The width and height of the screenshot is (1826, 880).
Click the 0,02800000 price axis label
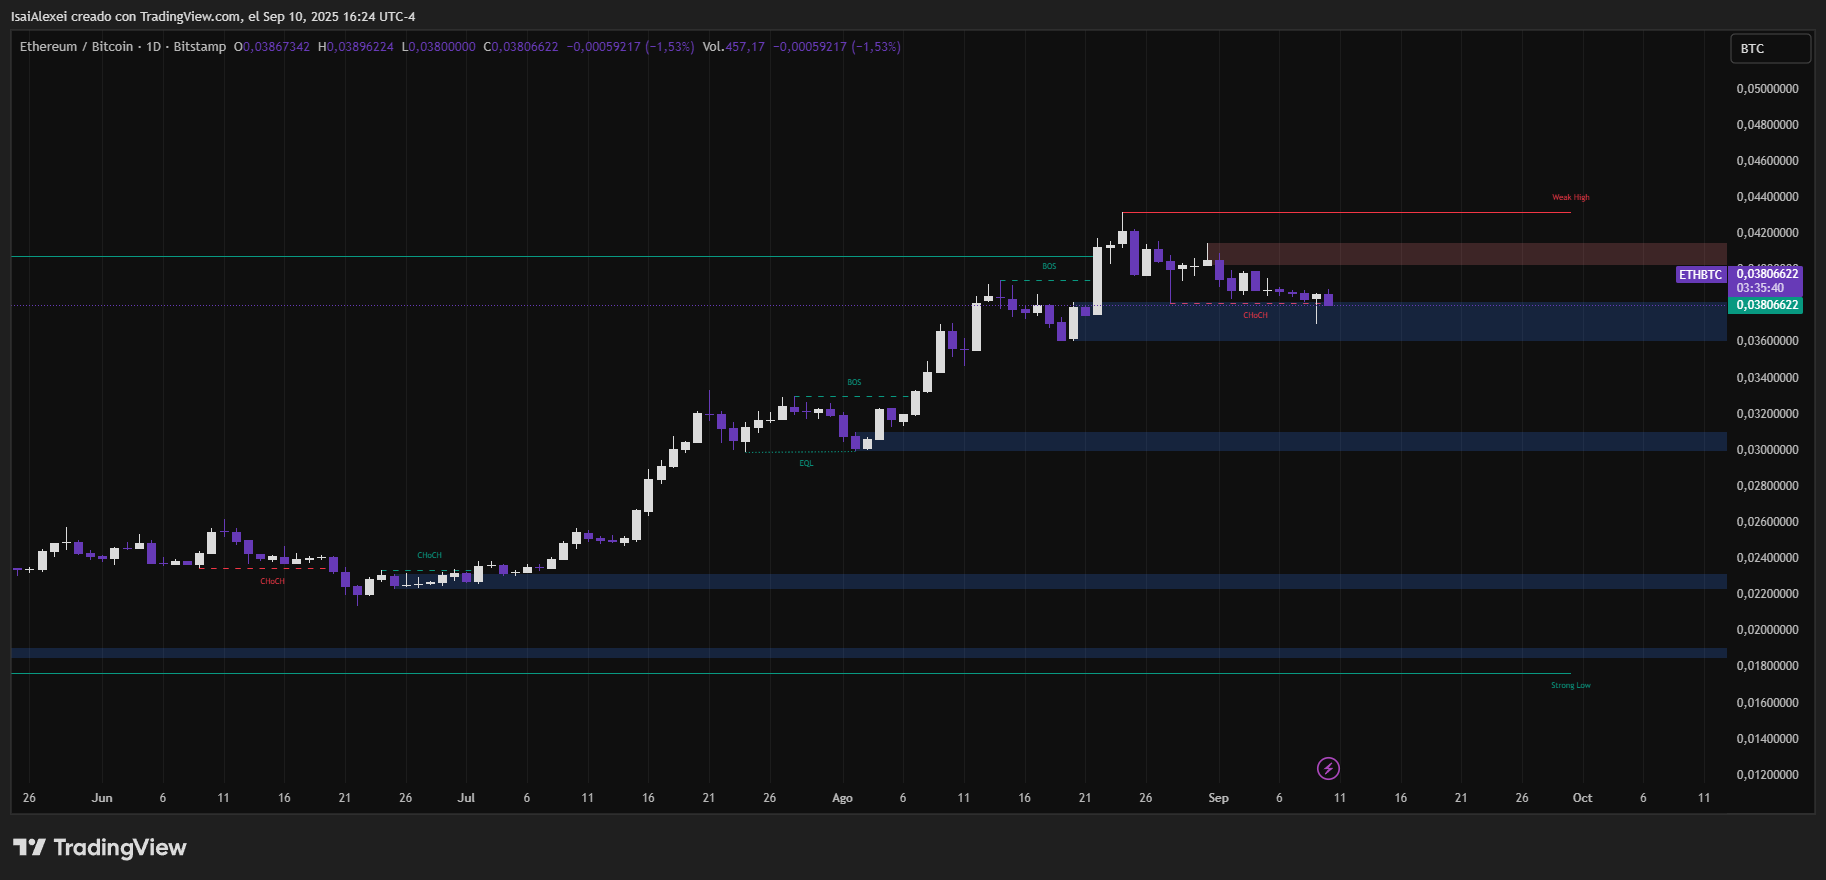(1767, 486)
